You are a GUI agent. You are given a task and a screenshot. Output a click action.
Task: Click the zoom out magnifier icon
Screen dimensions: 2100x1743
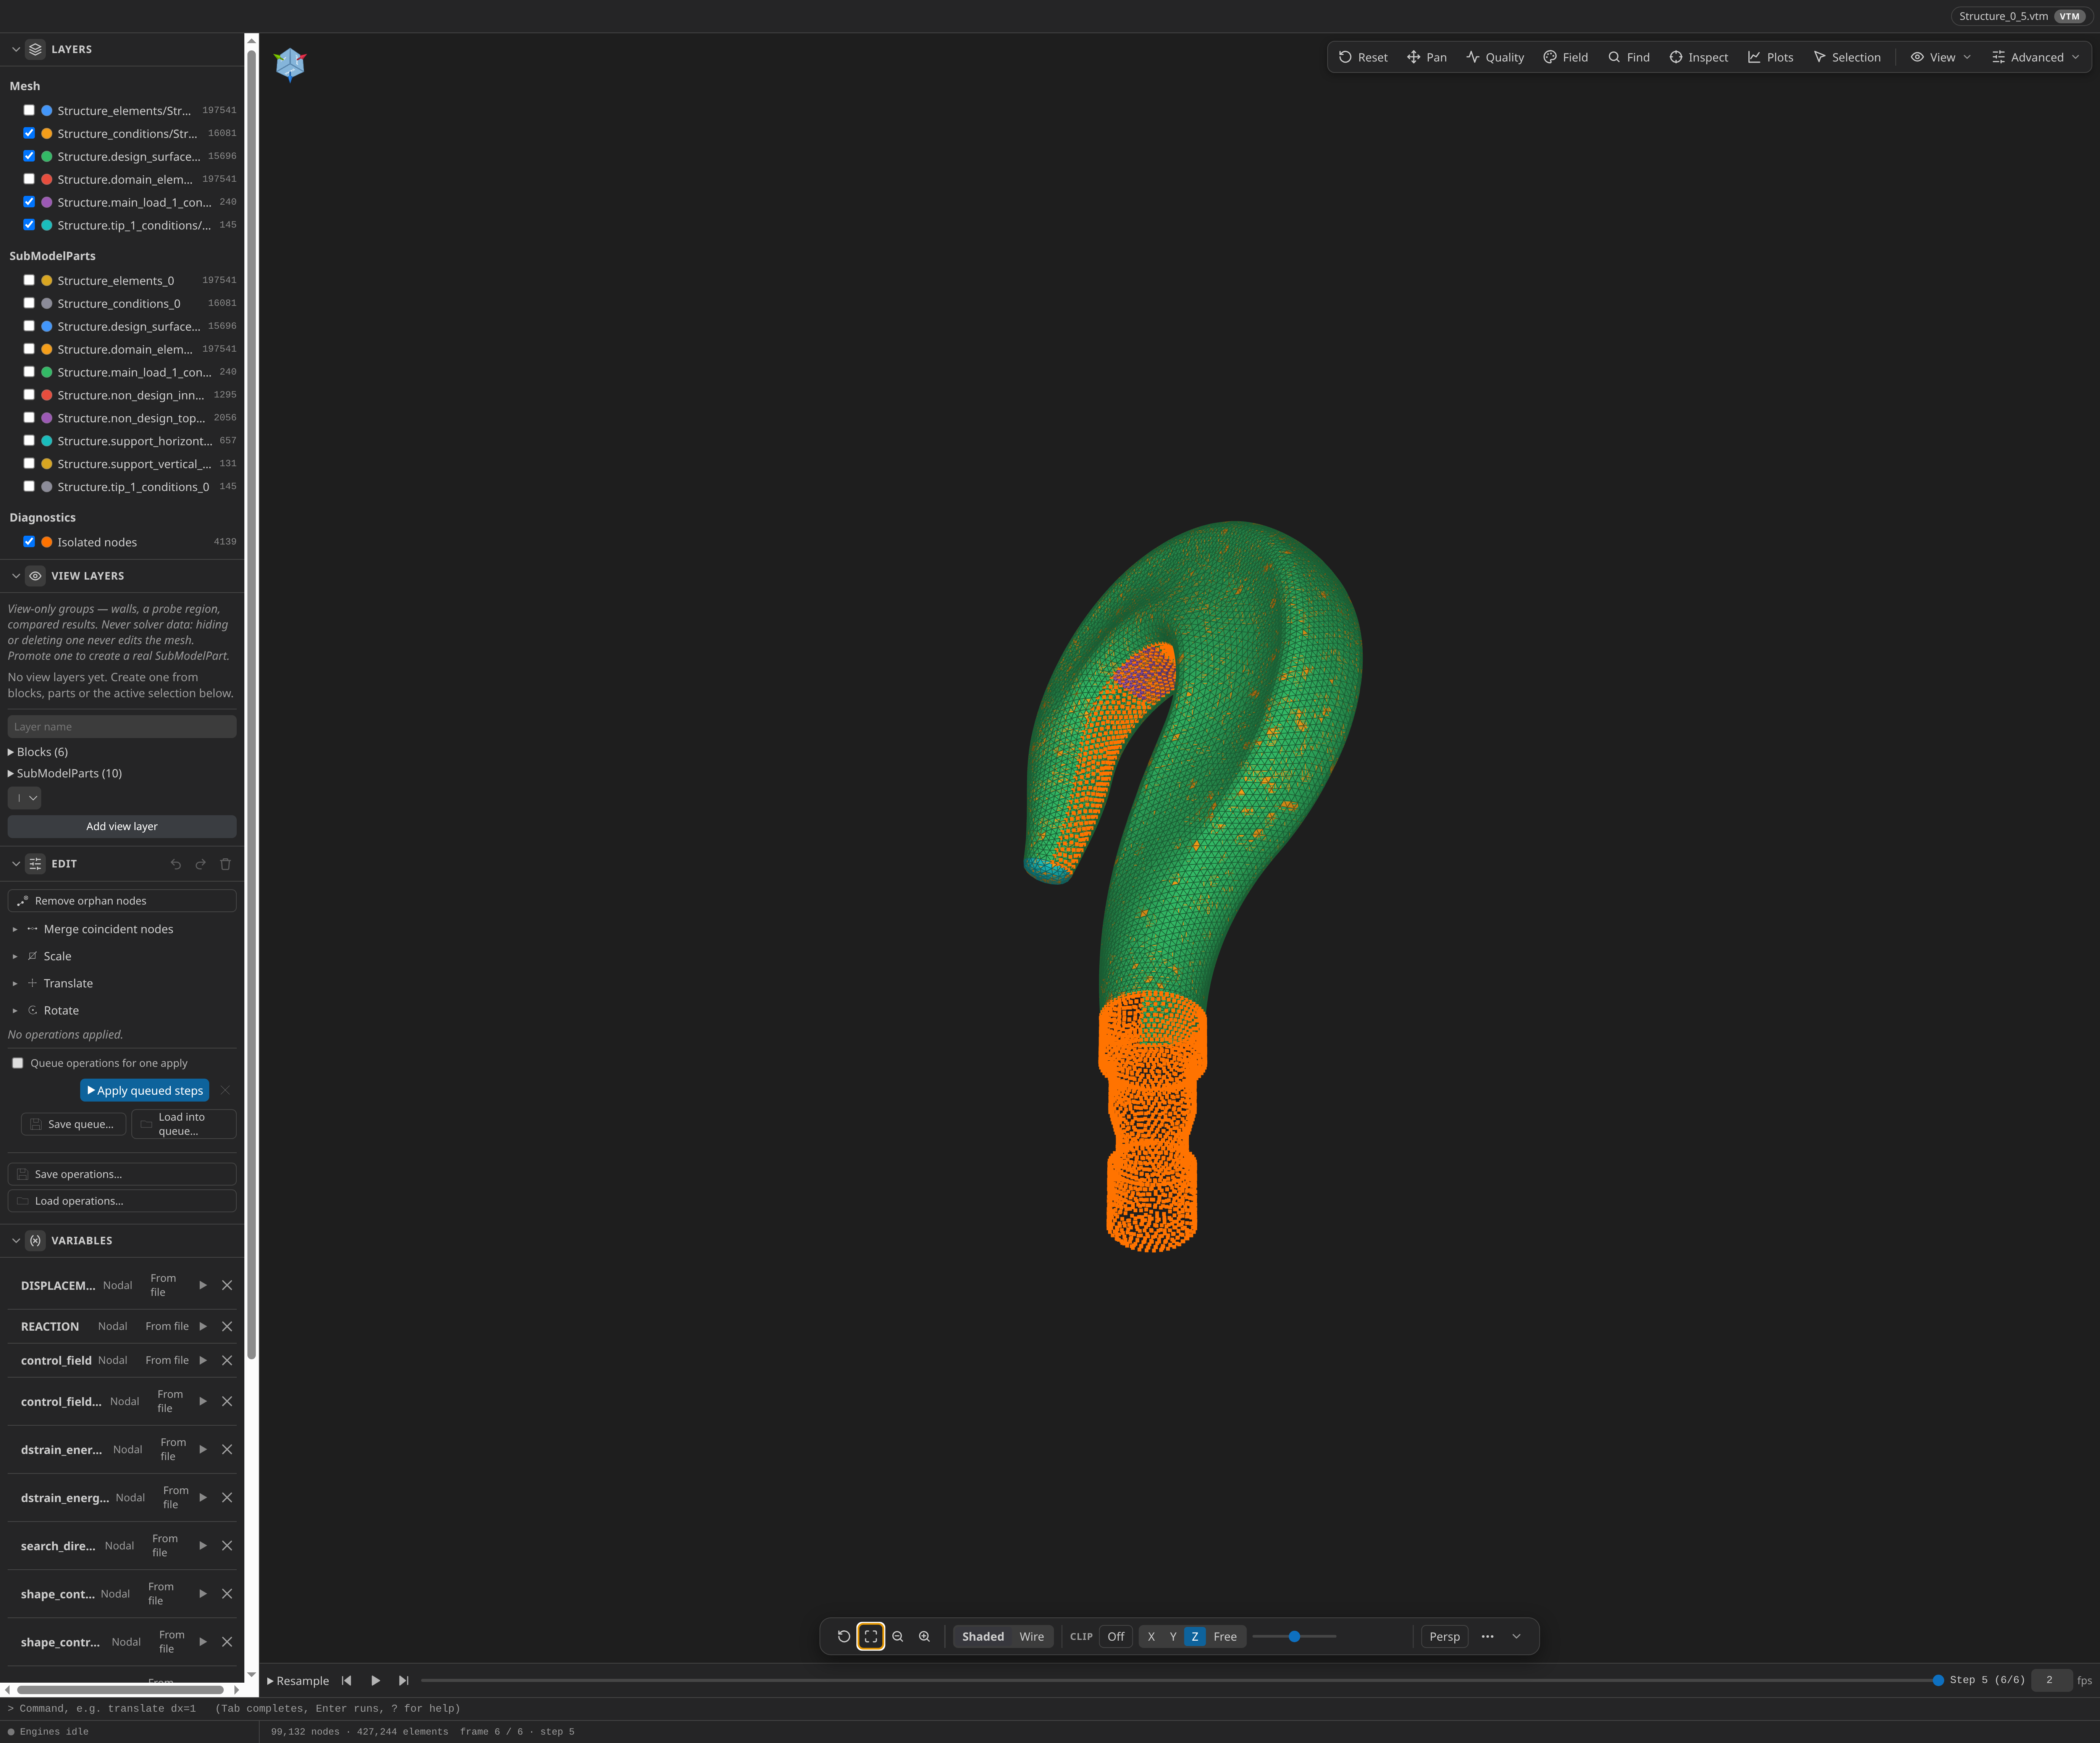click(898, 1636)
